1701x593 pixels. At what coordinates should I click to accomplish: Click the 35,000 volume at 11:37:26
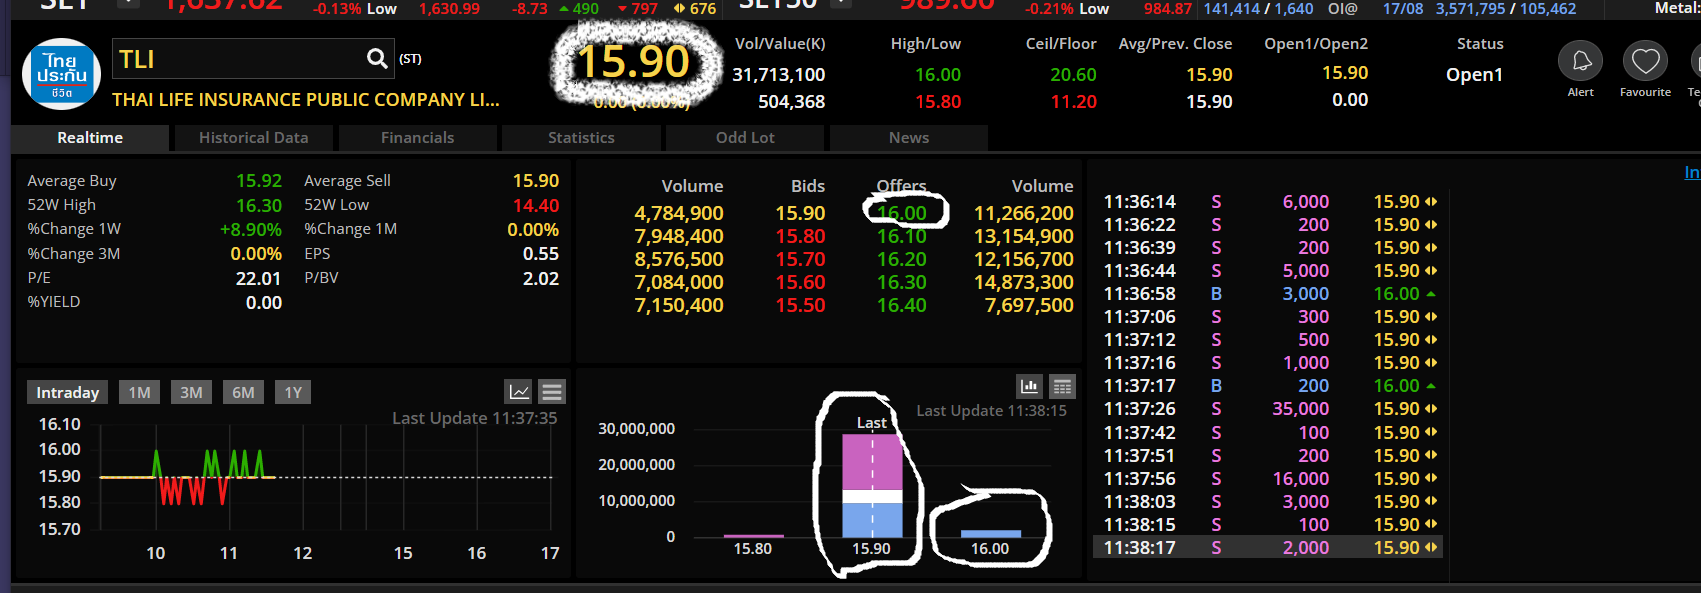[x=1301, y=409]
